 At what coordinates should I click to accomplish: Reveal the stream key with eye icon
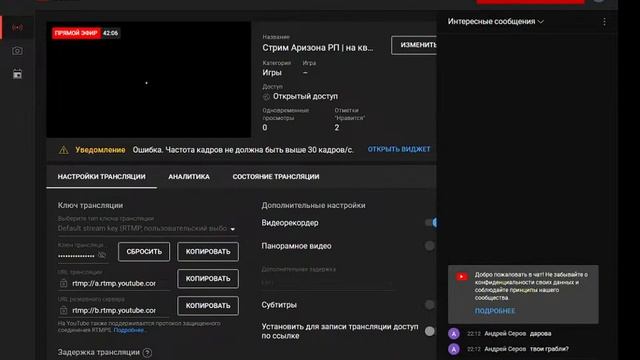(102, 256)
